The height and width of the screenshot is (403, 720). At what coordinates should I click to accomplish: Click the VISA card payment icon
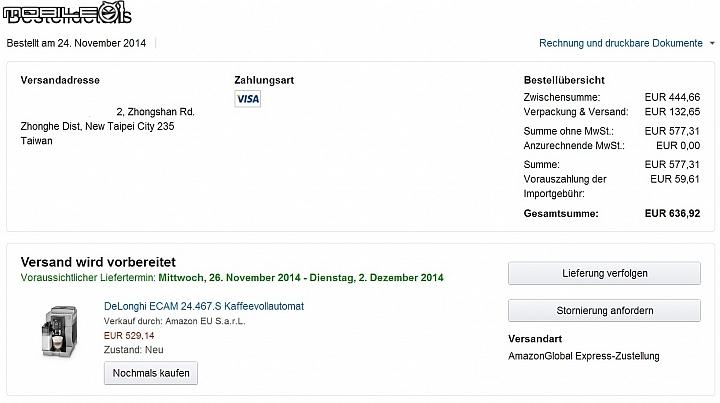pos(248,99)
